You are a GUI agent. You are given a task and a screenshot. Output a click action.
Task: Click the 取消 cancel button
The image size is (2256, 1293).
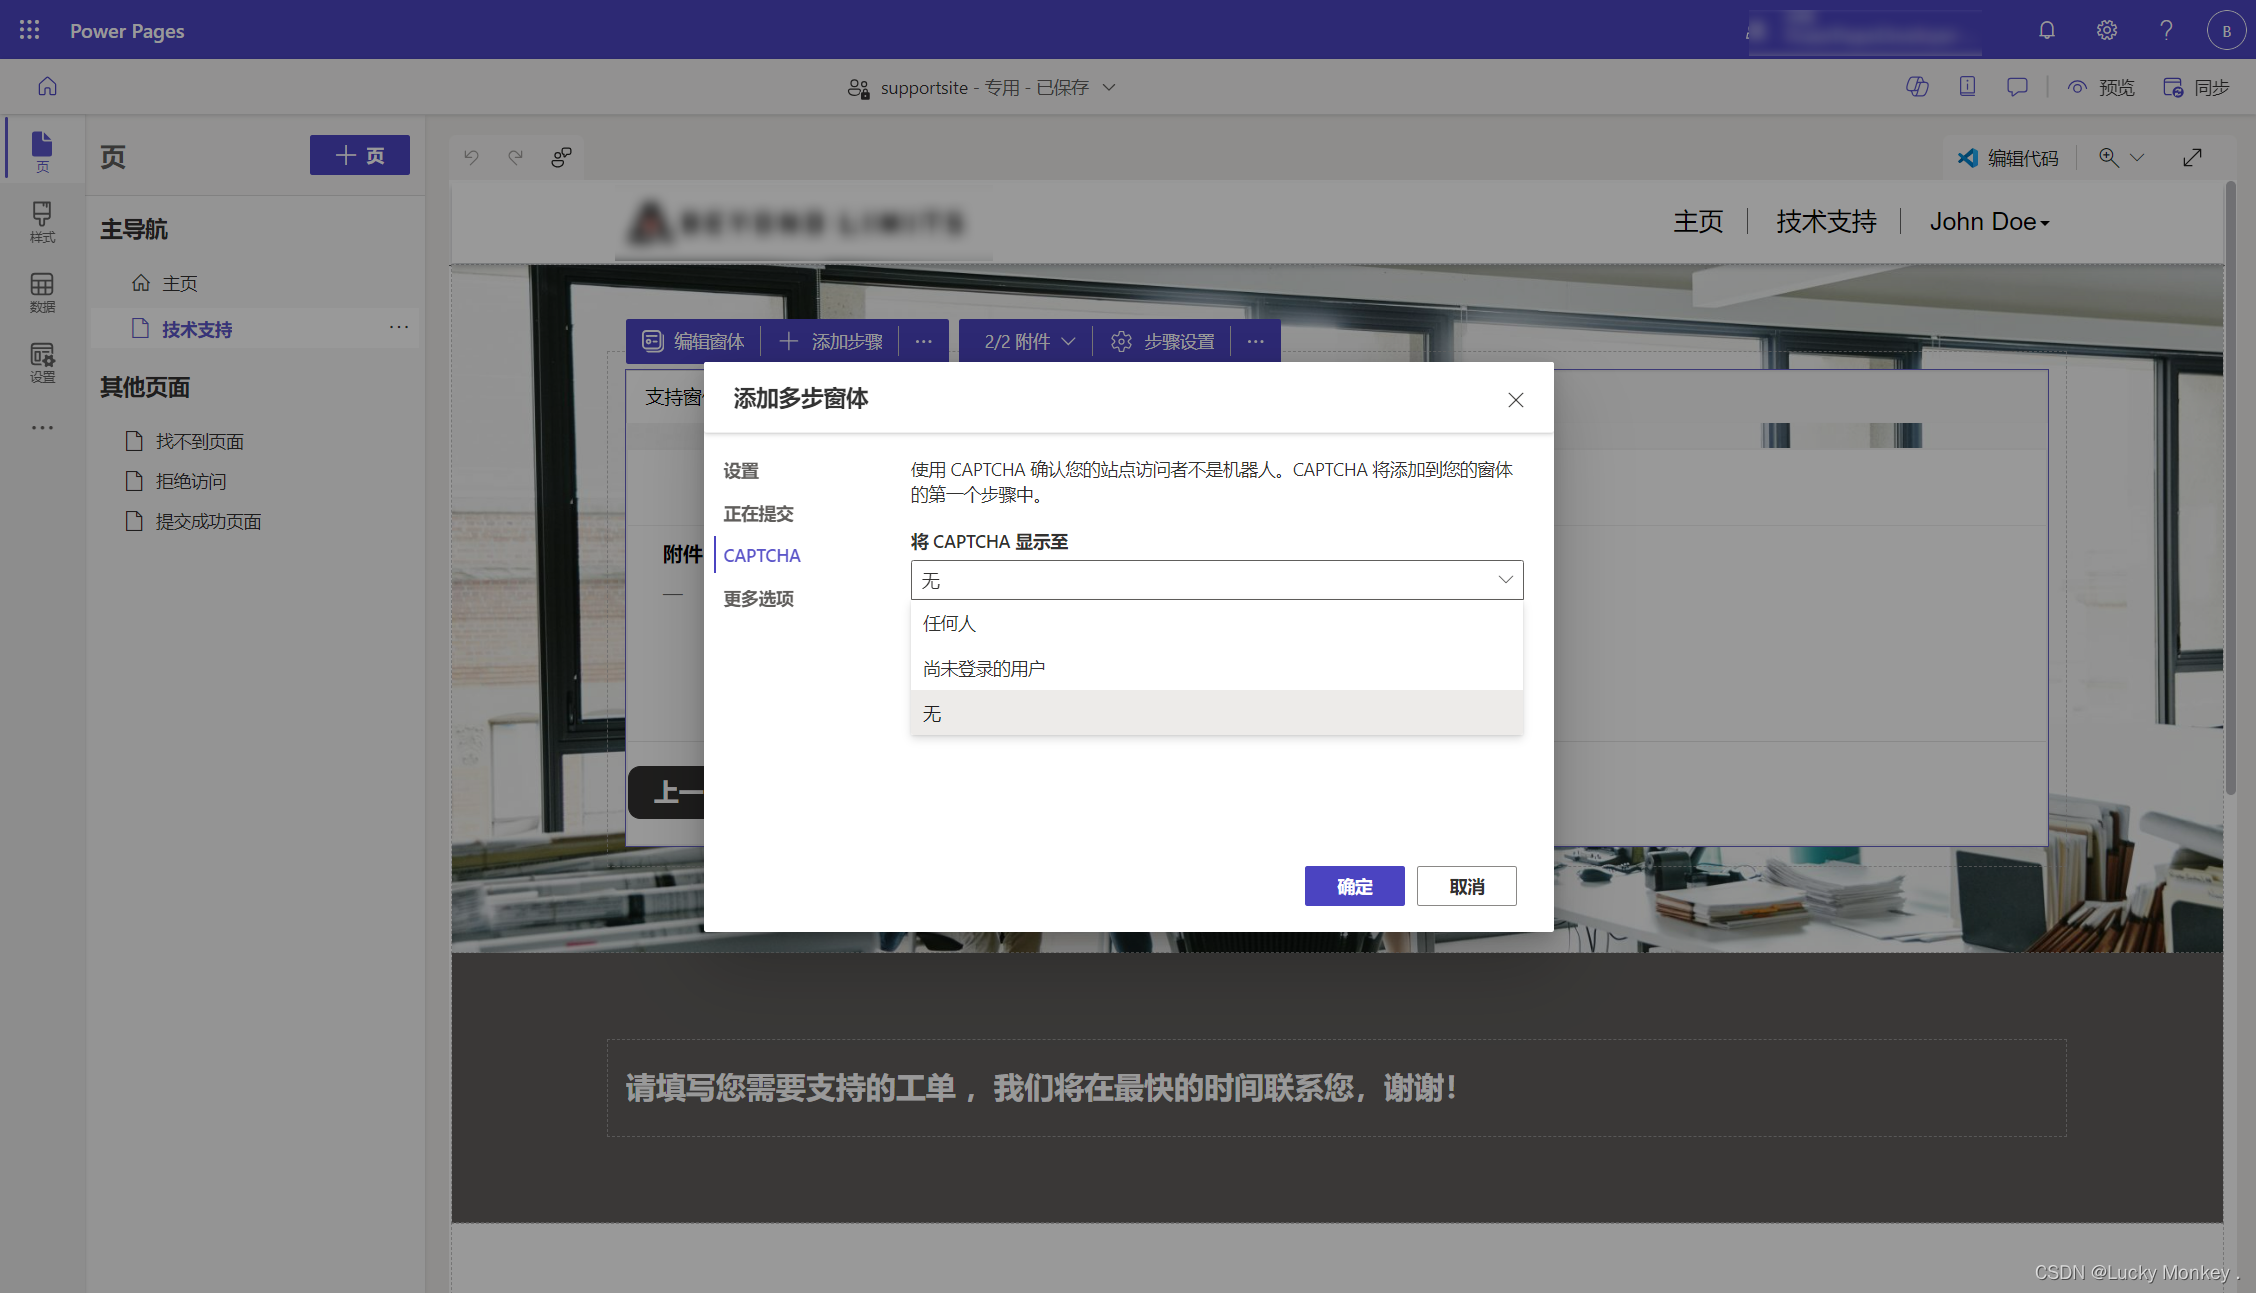[x=1466, y=886]
